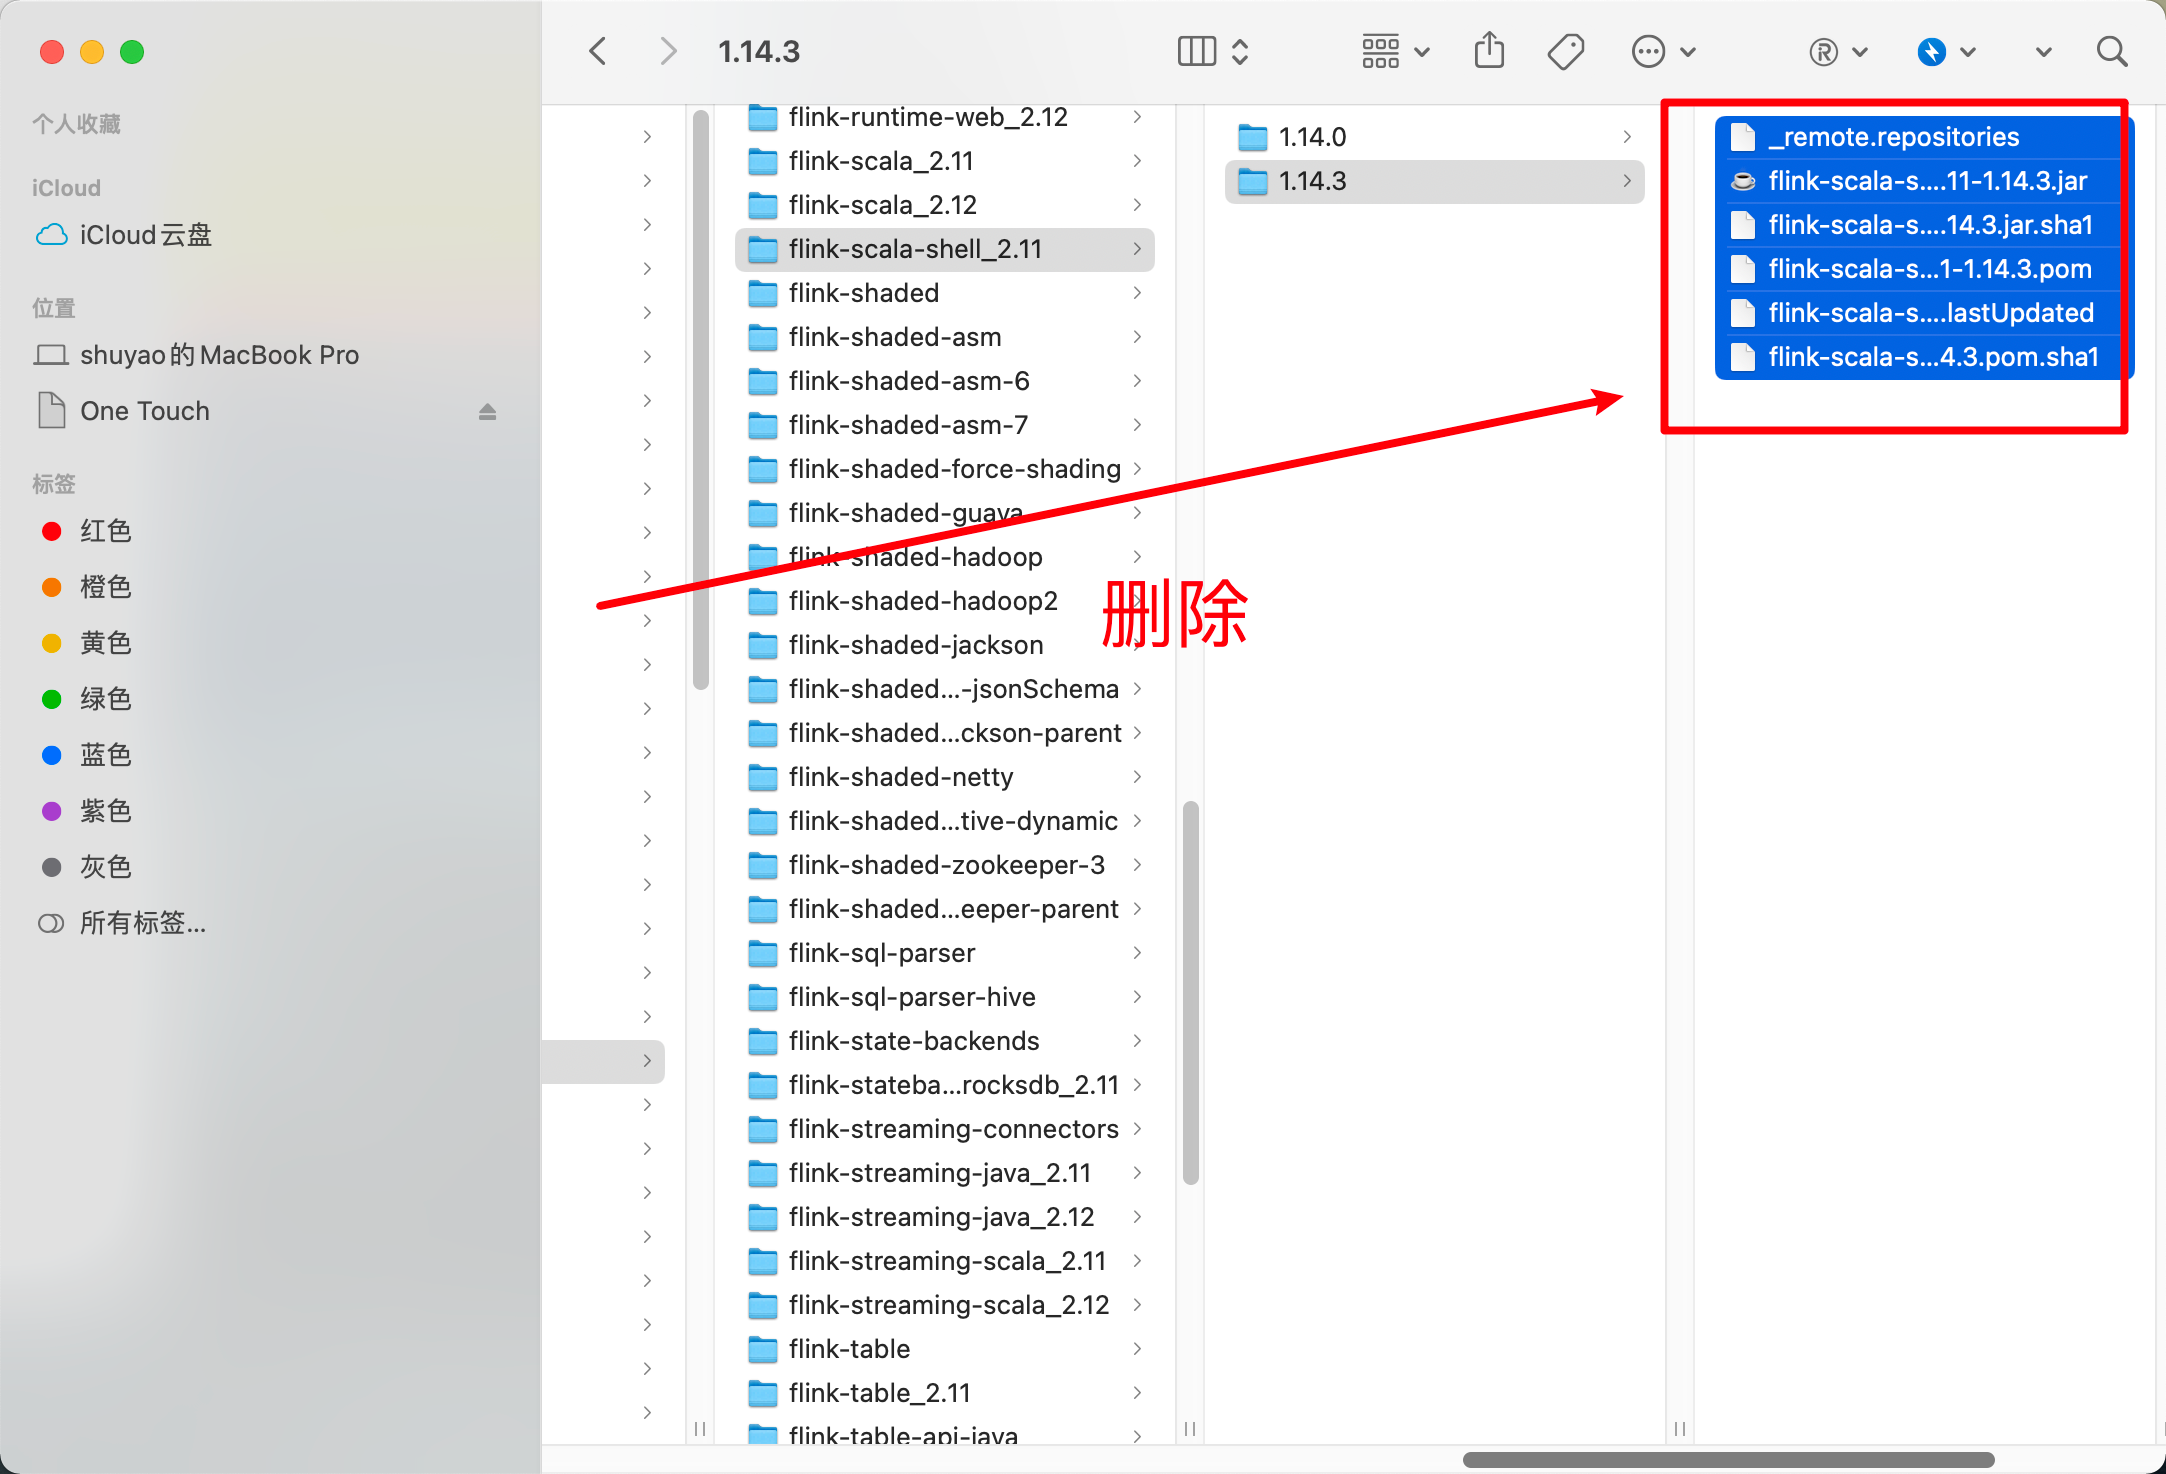
Task: Open the flink-streaming-java_2.11 folder
Action: click(944, 1173)
